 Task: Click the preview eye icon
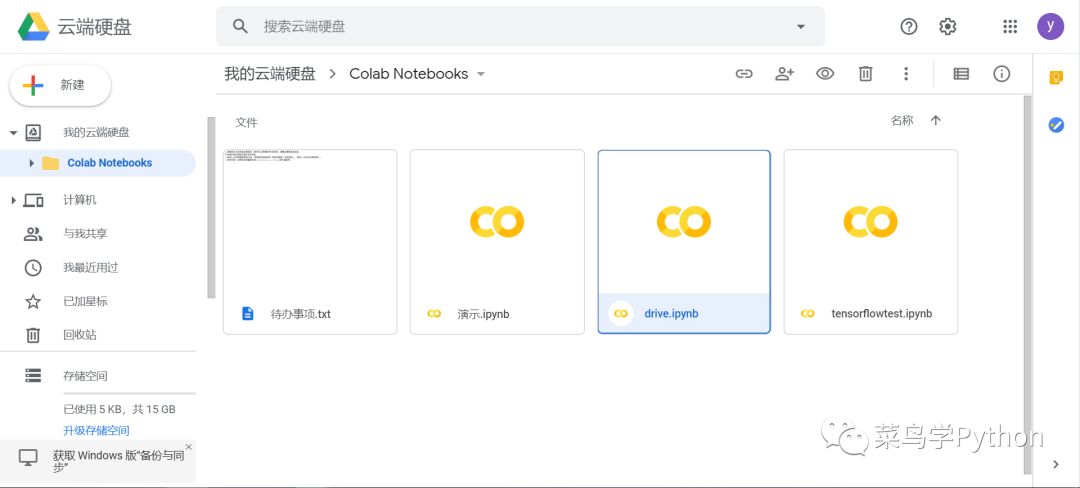[825, 74]
